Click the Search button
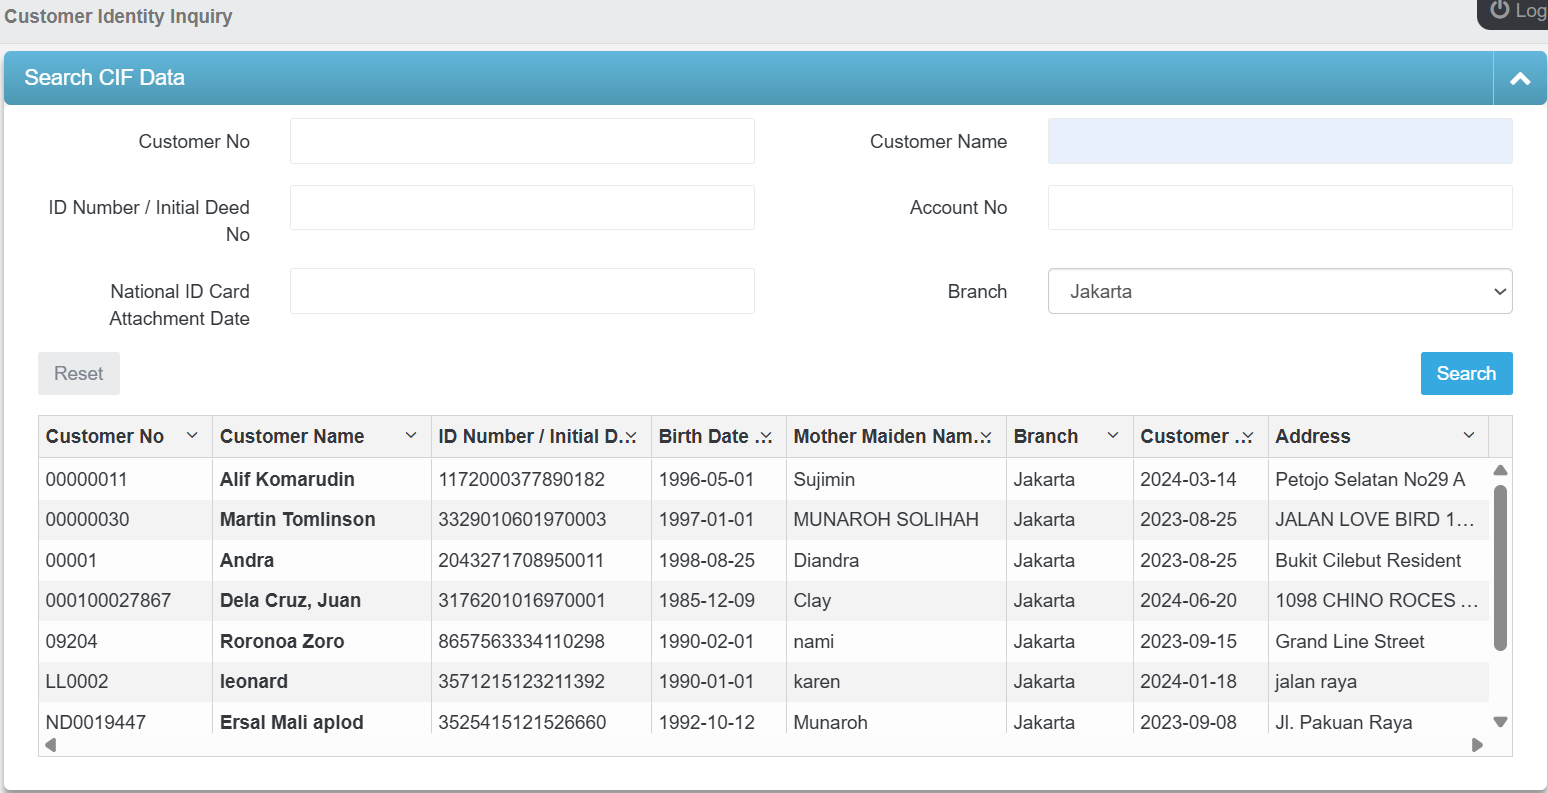 1466,373
